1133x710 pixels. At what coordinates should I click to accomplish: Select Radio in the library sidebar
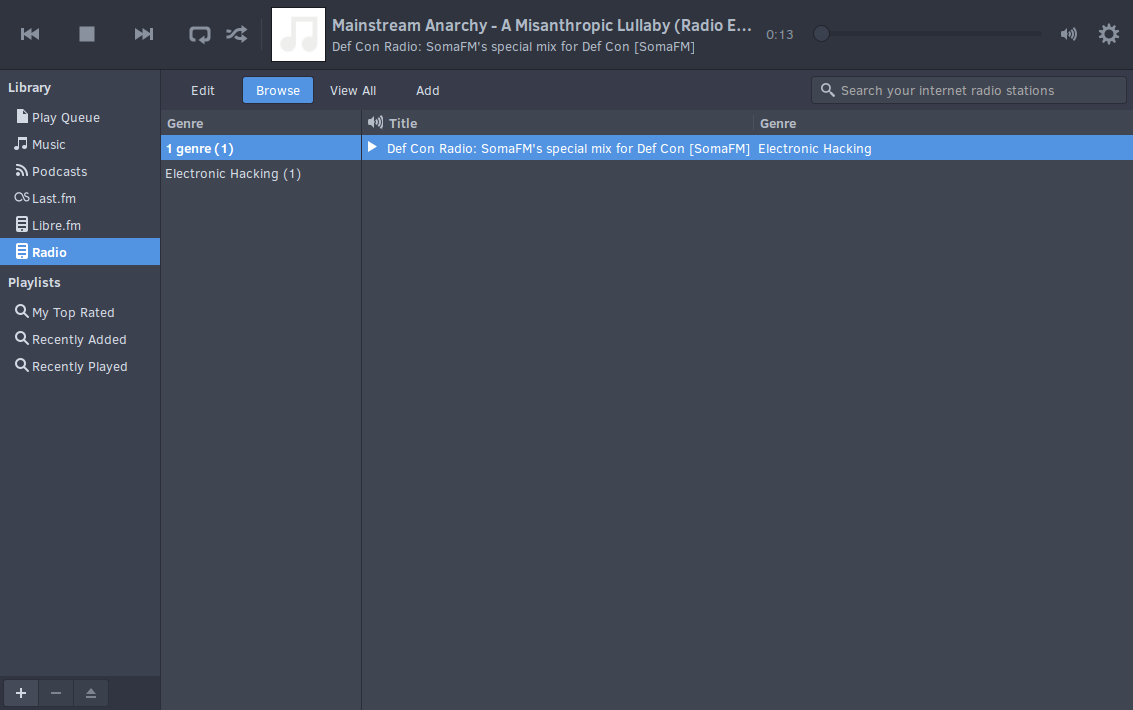[x=79, y=252]
